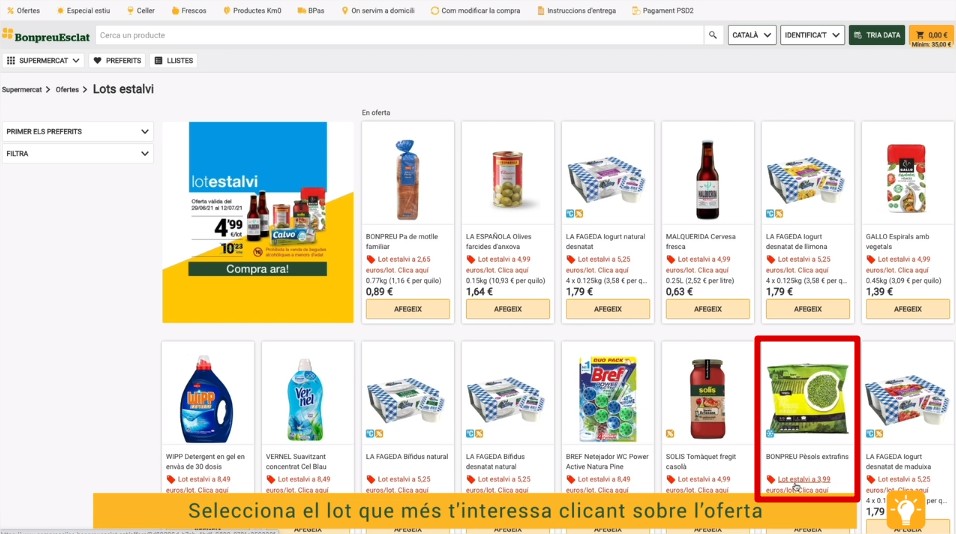
Task: Click Lot estalvi a 3,99 link for Pèsols
Action: tap(804, 479)
